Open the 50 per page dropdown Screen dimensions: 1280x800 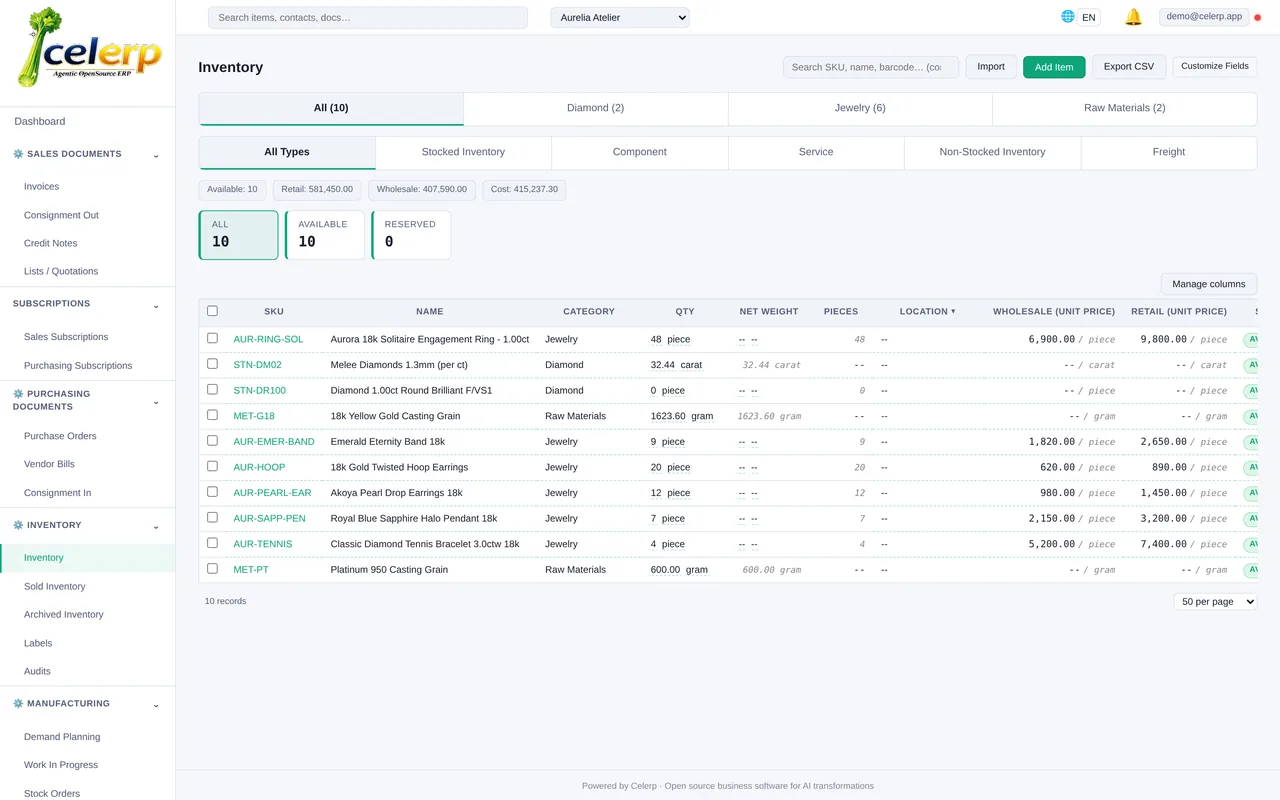(1215, 602)
